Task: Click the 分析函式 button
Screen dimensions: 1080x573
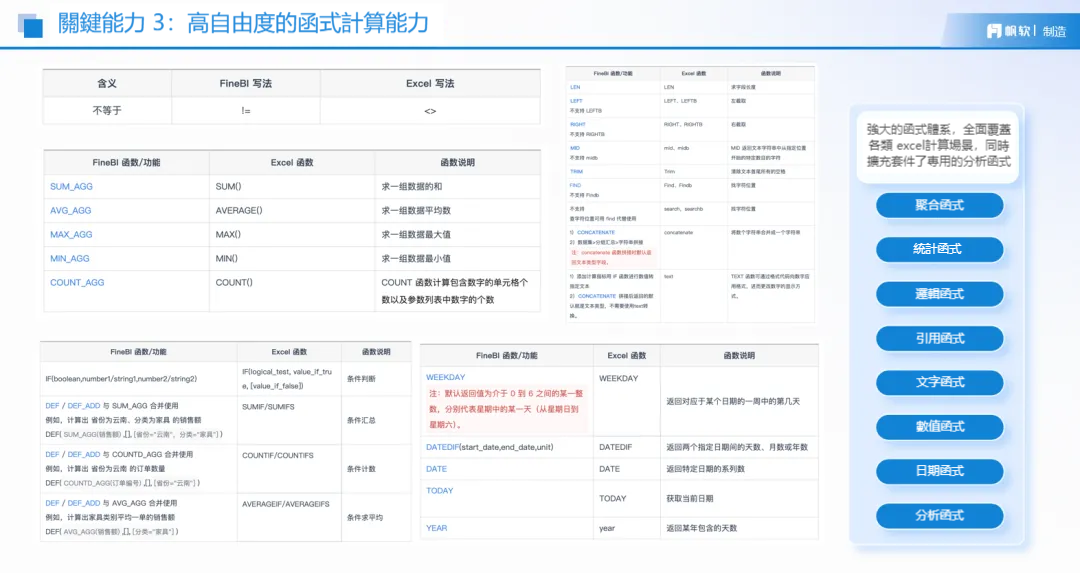Action: point(939,515)
